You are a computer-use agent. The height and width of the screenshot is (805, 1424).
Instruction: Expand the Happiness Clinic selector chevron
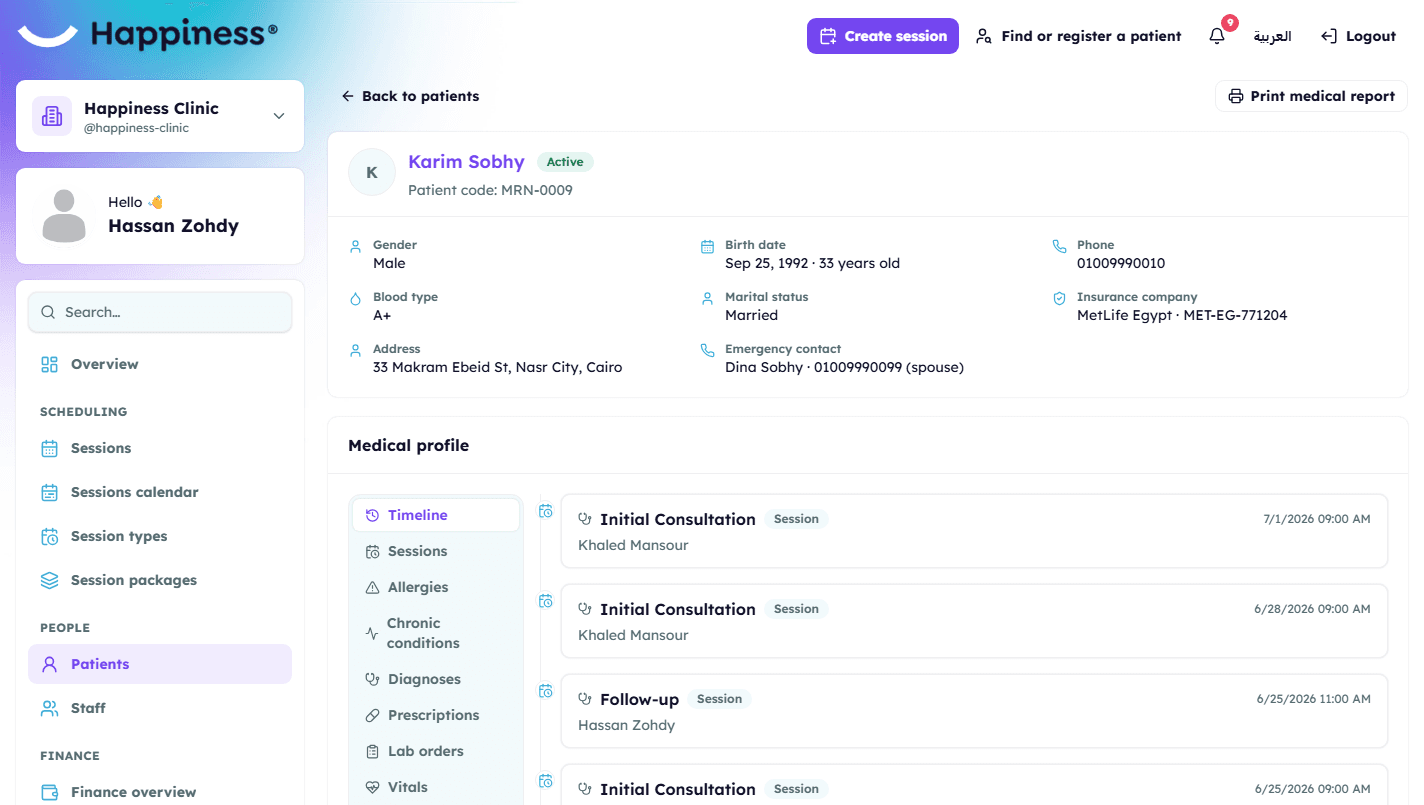[x=279, y=116]
